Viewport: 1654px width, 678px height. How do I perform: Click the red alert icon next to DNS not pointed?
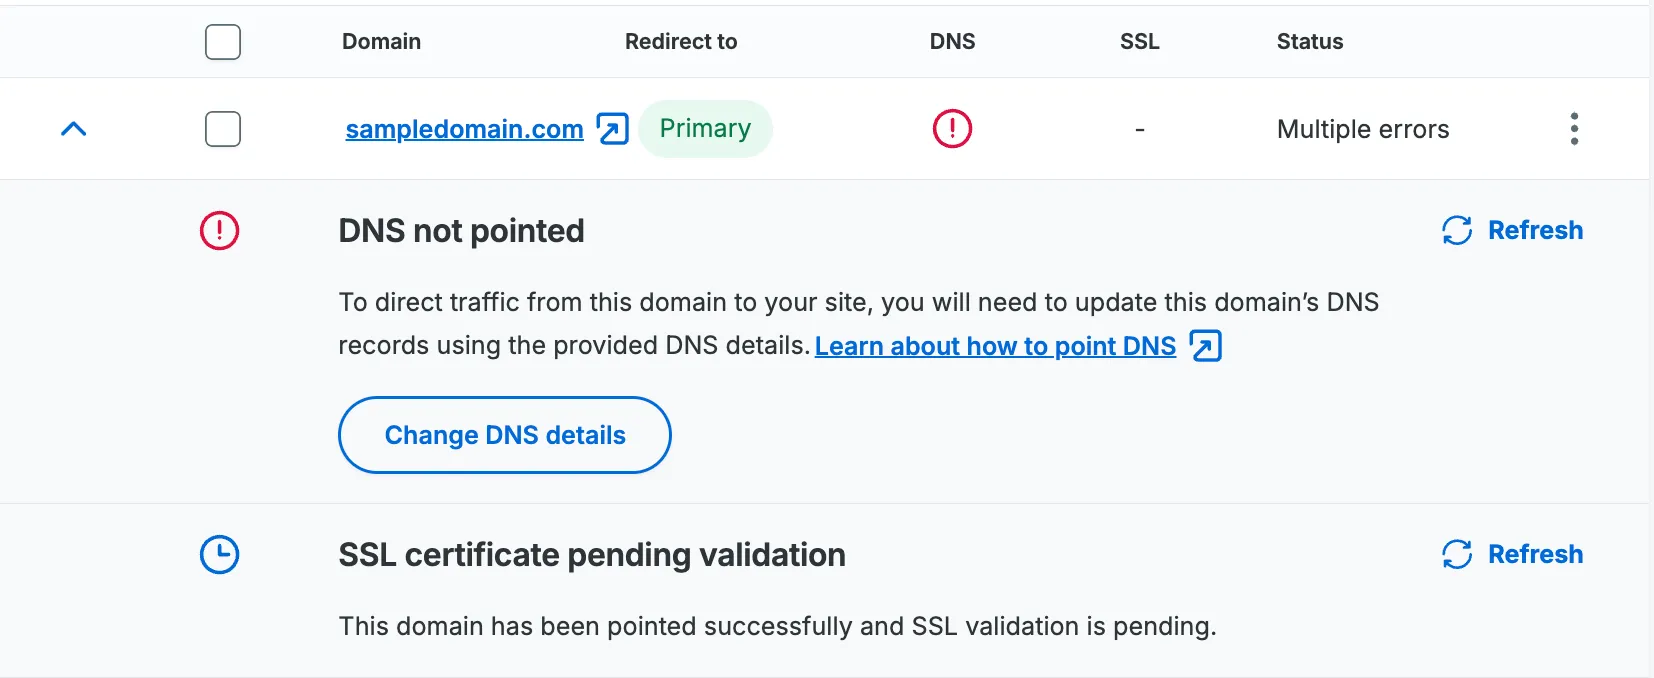pyautogui.click(x=219, y=230)
